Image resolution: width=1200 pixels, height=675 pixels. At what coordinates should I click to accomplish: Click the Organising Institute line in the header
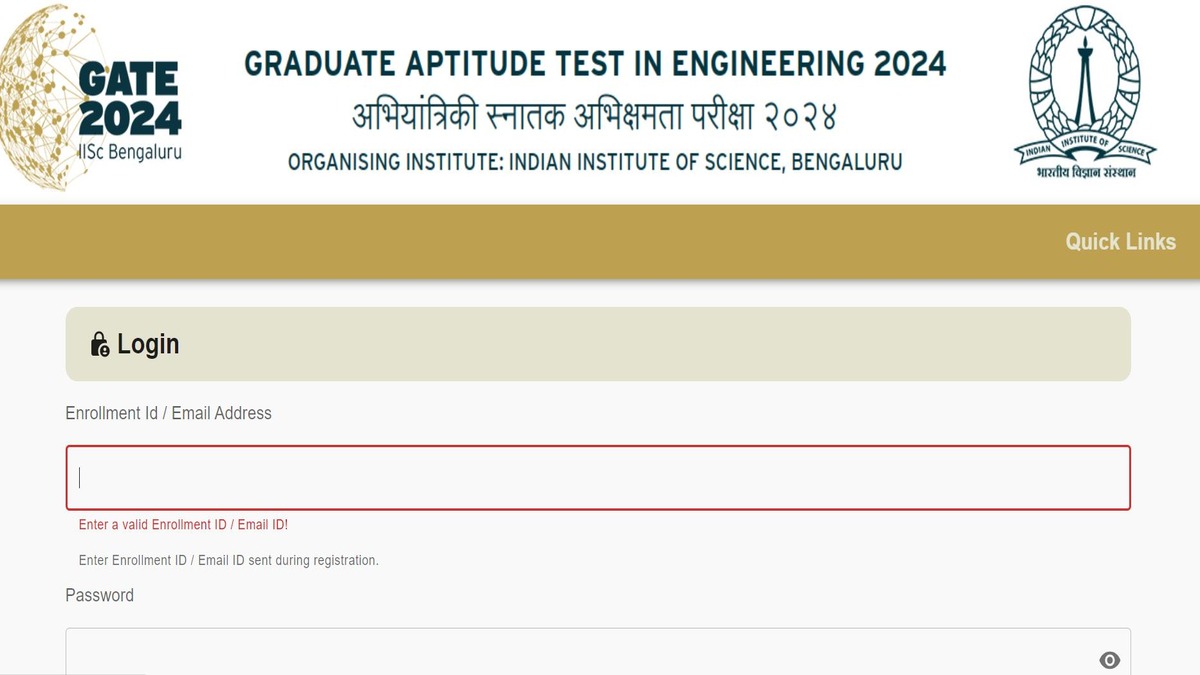595,161
